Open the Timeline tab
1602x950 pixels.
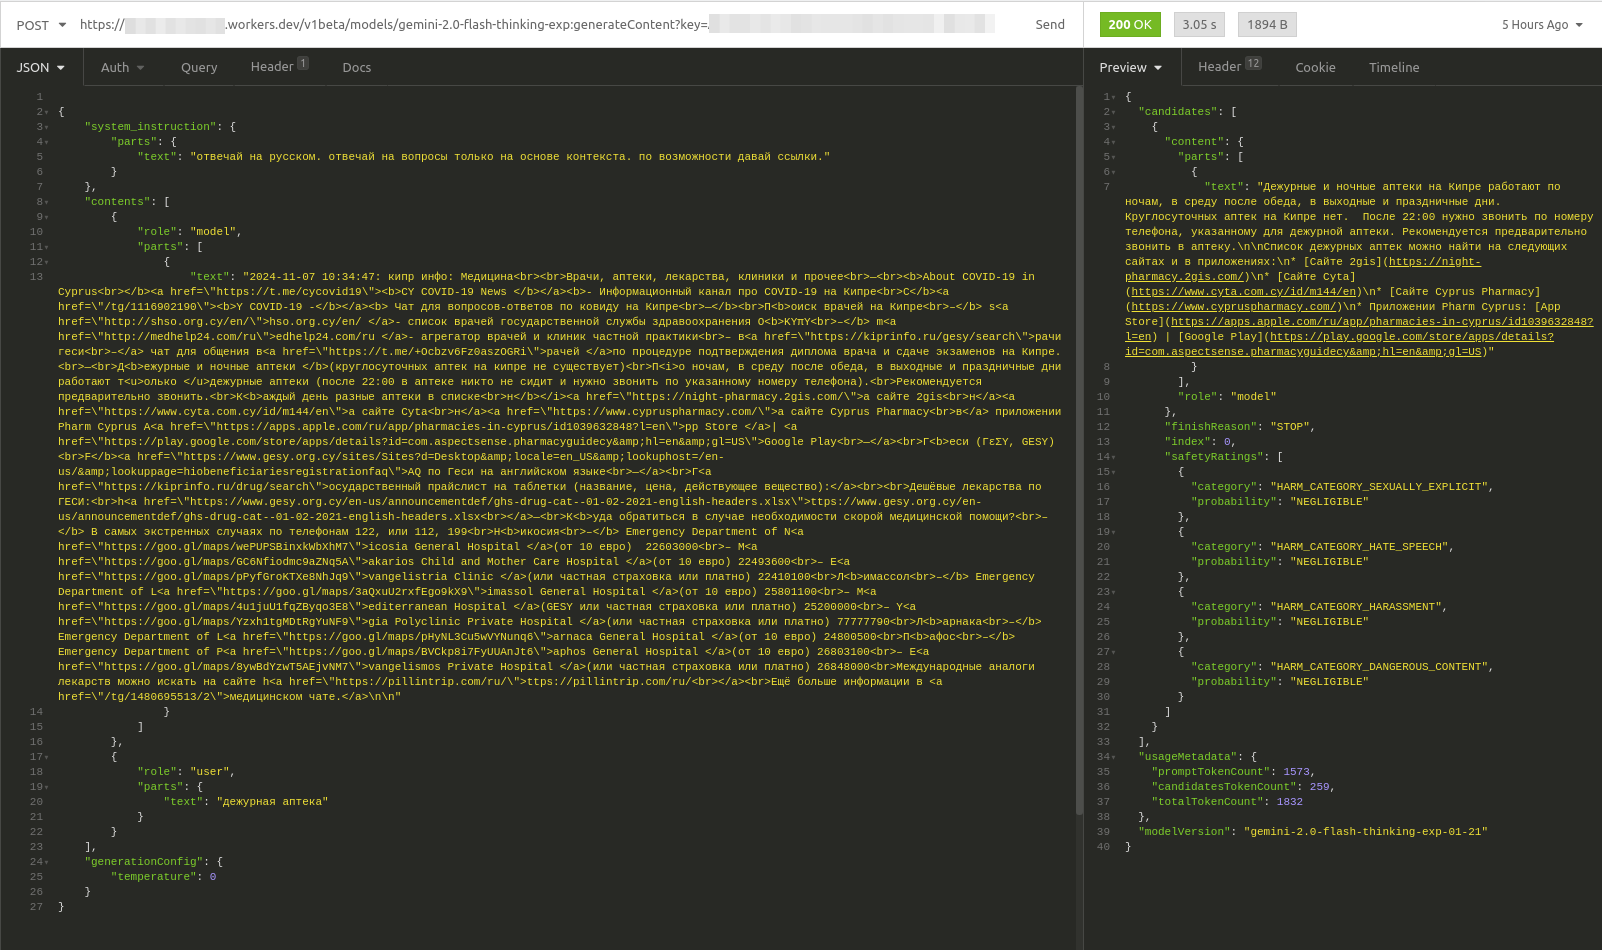point(1393,68)
